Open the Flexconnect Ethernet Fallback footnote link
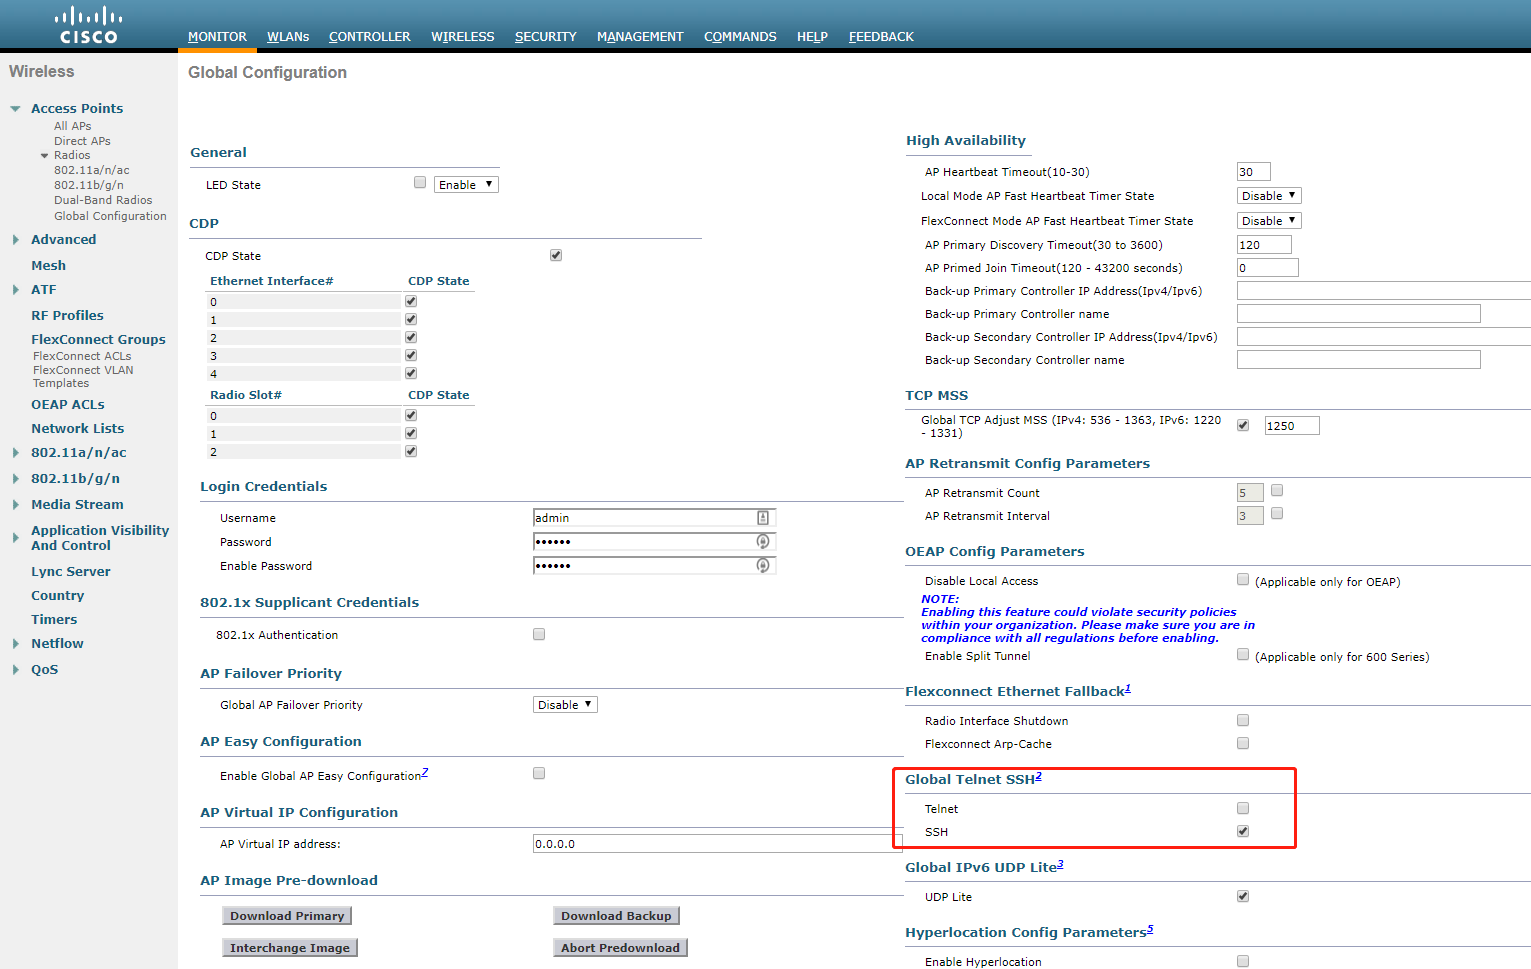This screenshot has height=969, width=1531. [x=1128, y=685]
